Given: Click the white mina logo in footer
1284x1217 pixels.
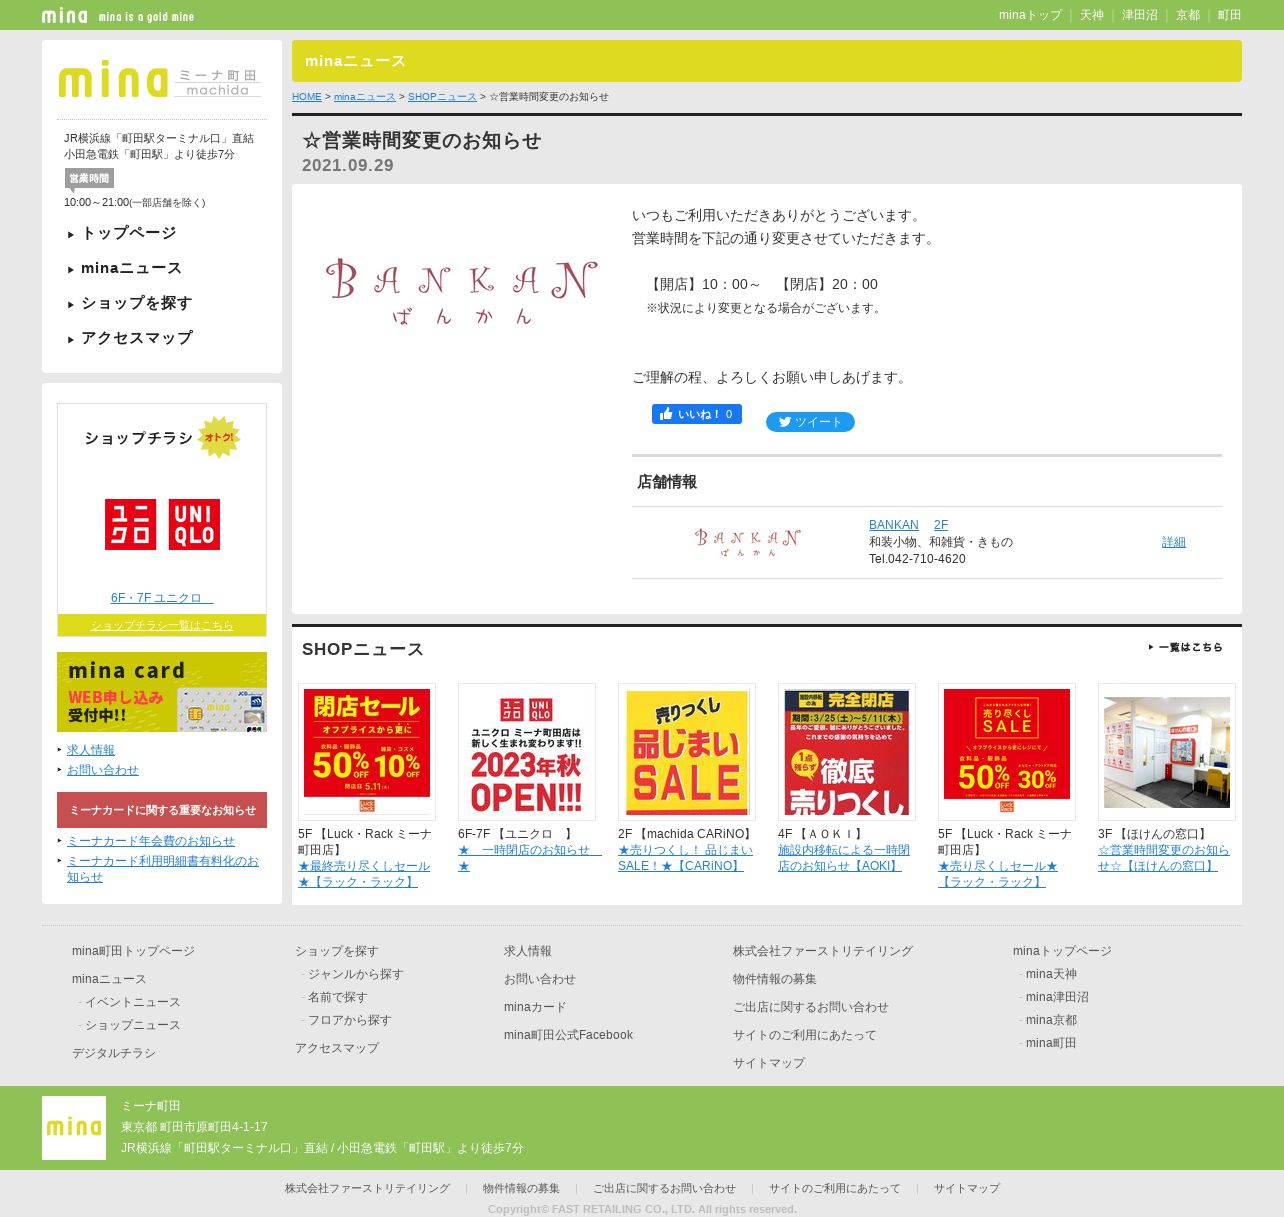Looking at the screenshot, I should tap(74, 1128).
